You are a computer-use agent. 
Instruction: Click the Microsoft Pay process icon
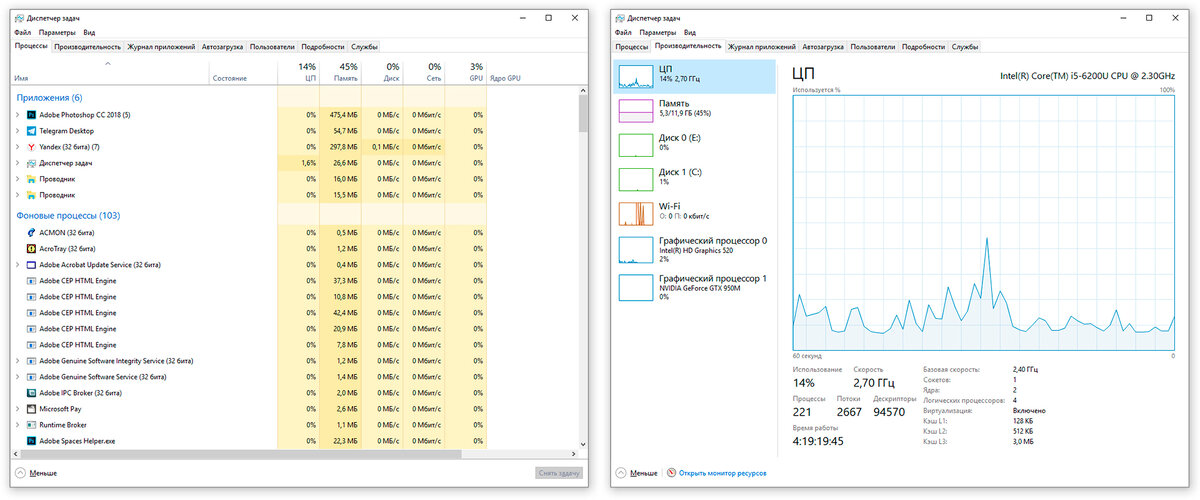[x=32, y=409]
